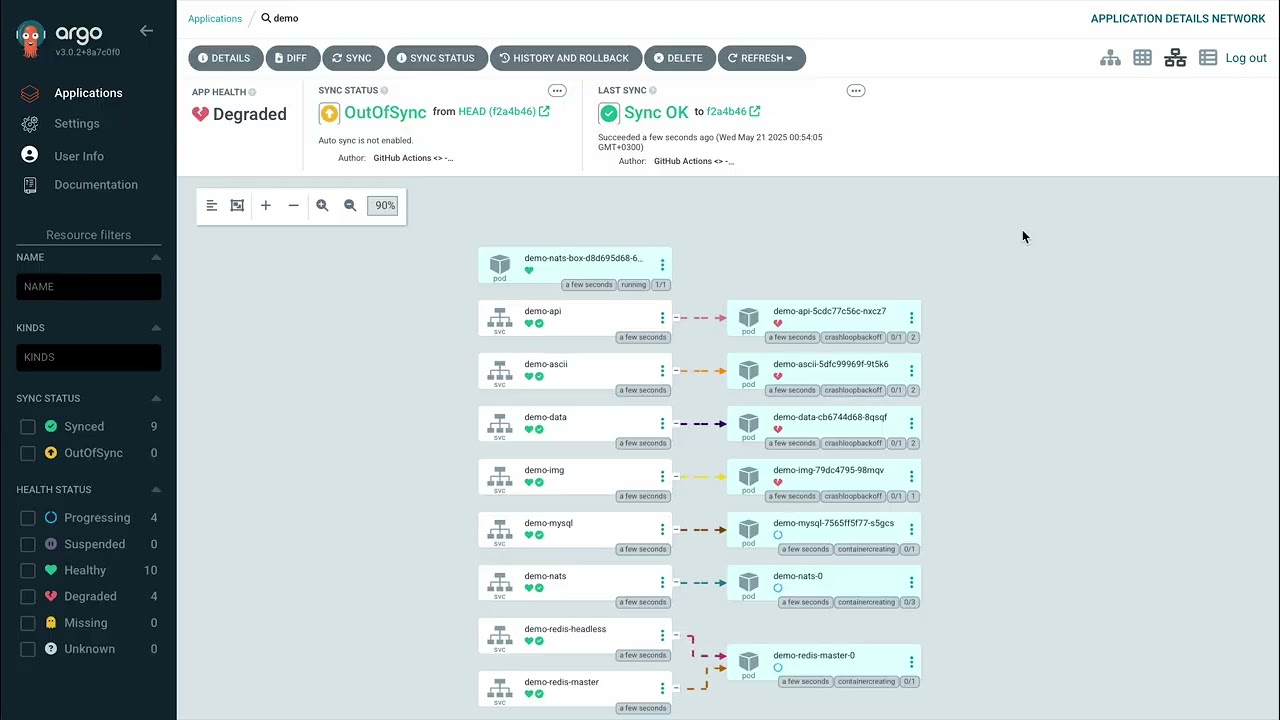The width and height of the screenshot is (1280, 720).
Task: Click Log out
Action: point(1246,58)
